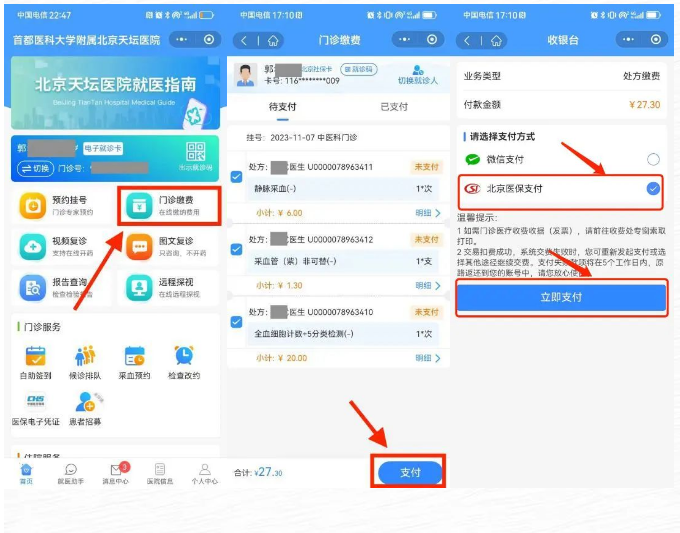Go to 消息中心 in bottom navigation
The image size is (680, 533).
pos(119,474)
